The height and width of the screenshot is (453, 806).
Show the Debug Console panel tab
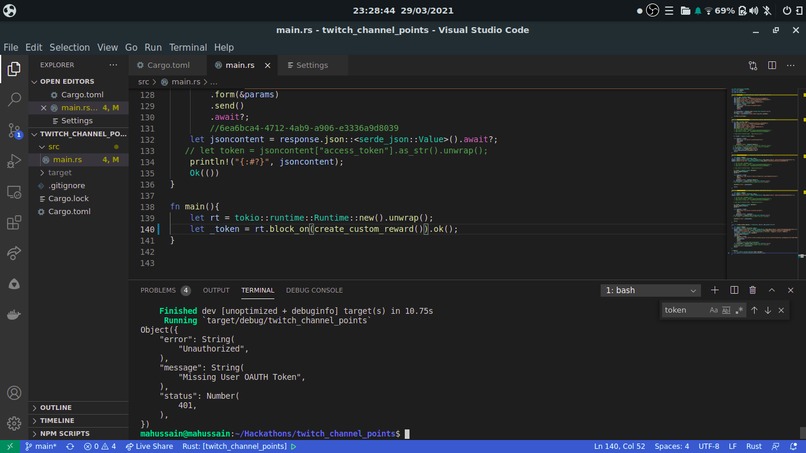click(x=314, y=291)
